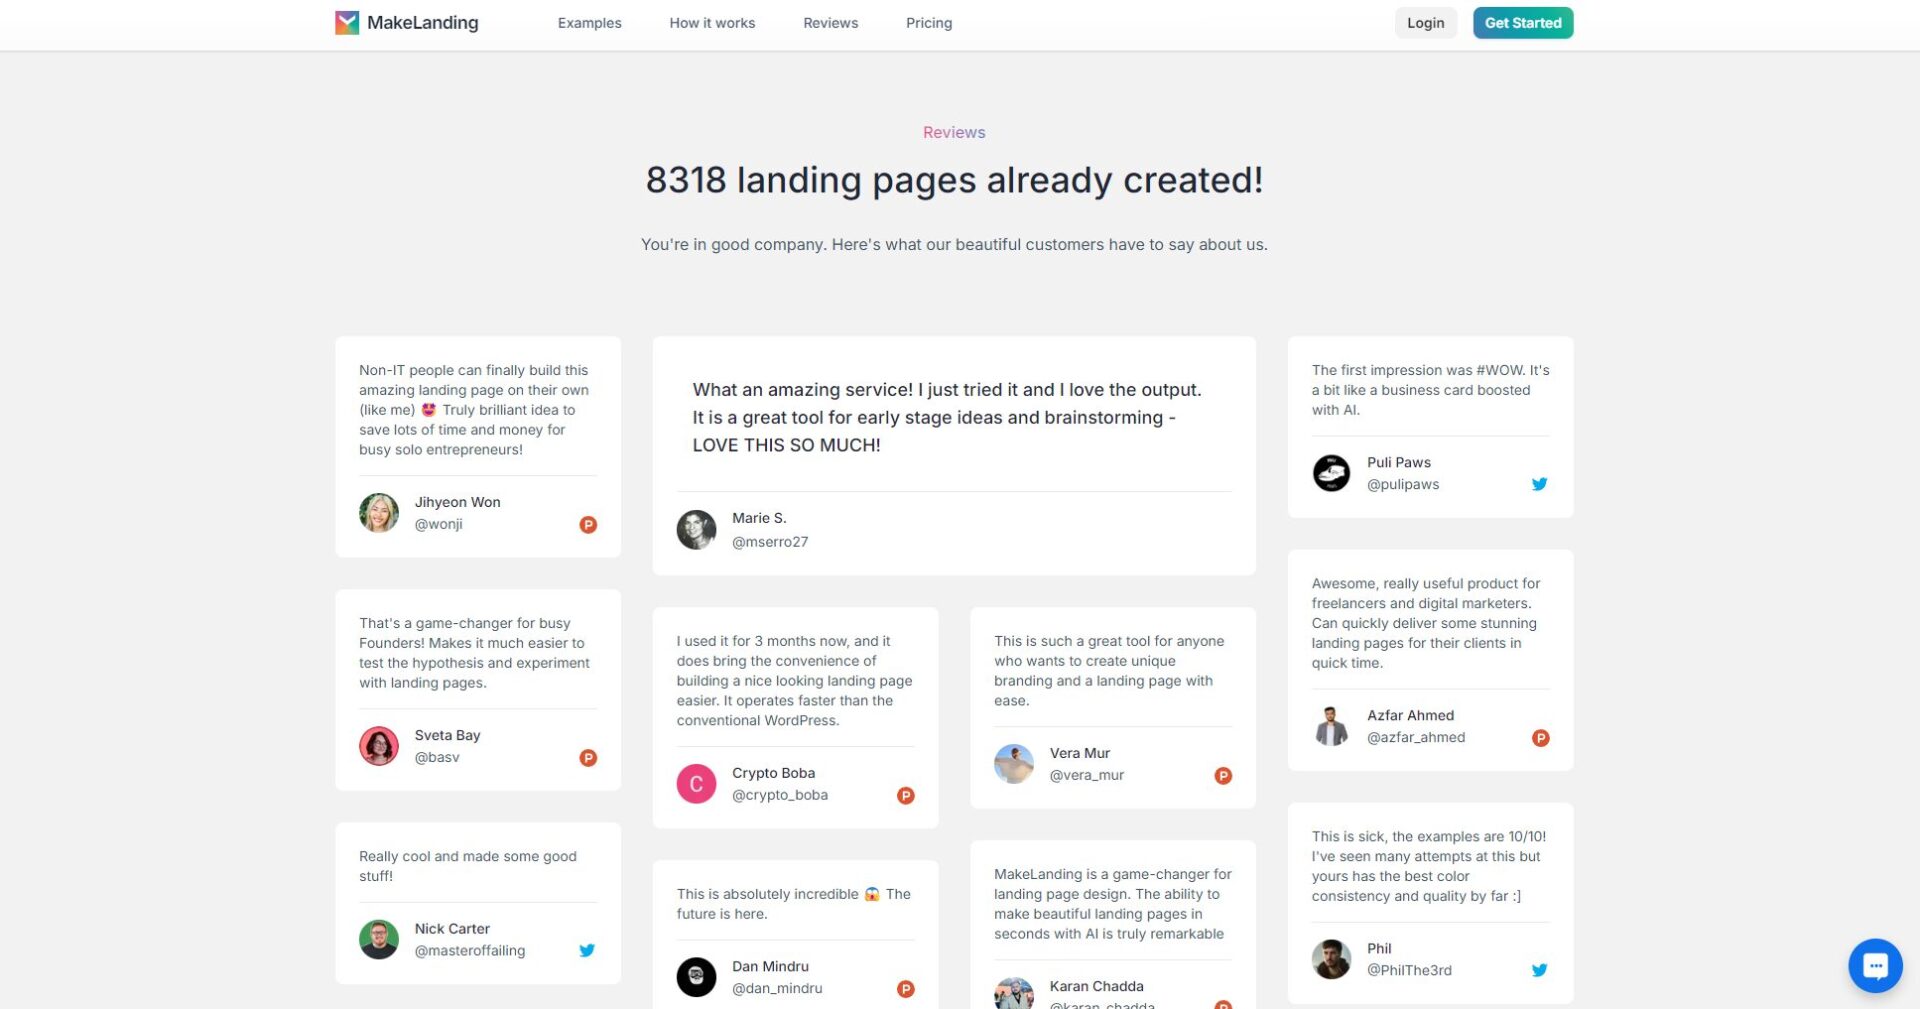Click Crypto Boba's pink avatar

(x=696, y=784)
